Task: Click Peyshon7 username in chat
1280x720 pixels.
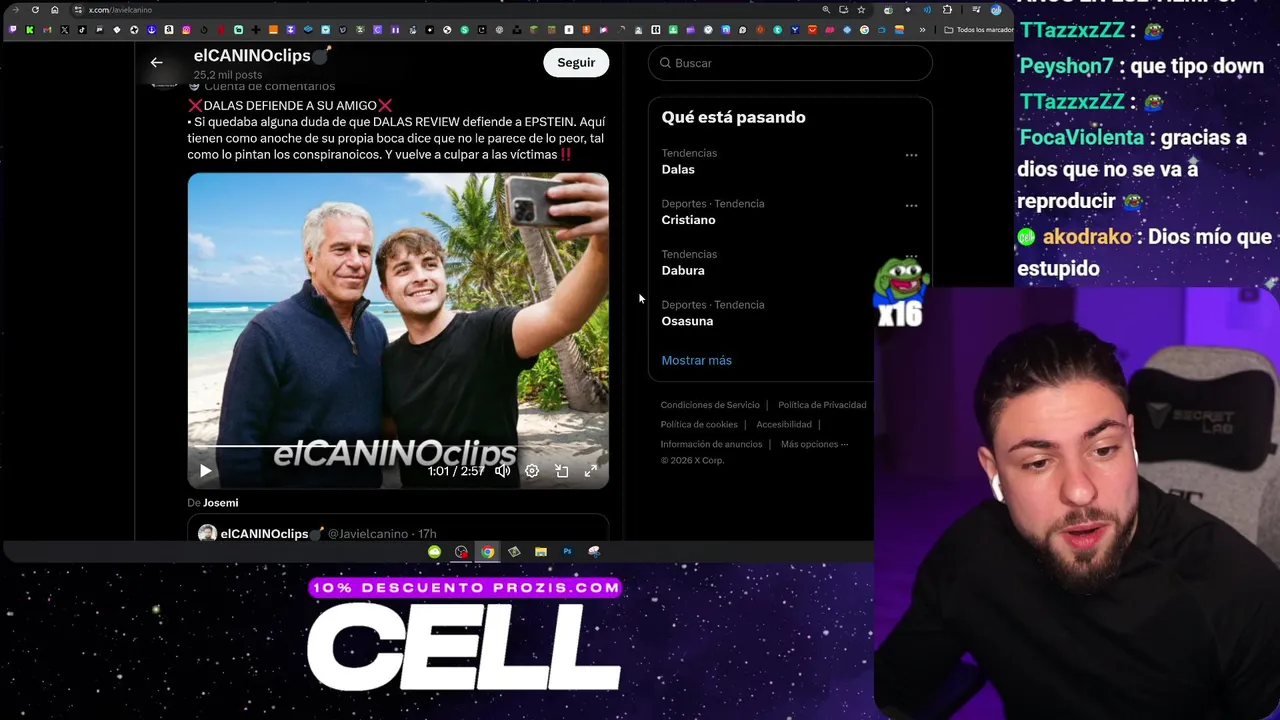Action: click(x=1066, y=67)
